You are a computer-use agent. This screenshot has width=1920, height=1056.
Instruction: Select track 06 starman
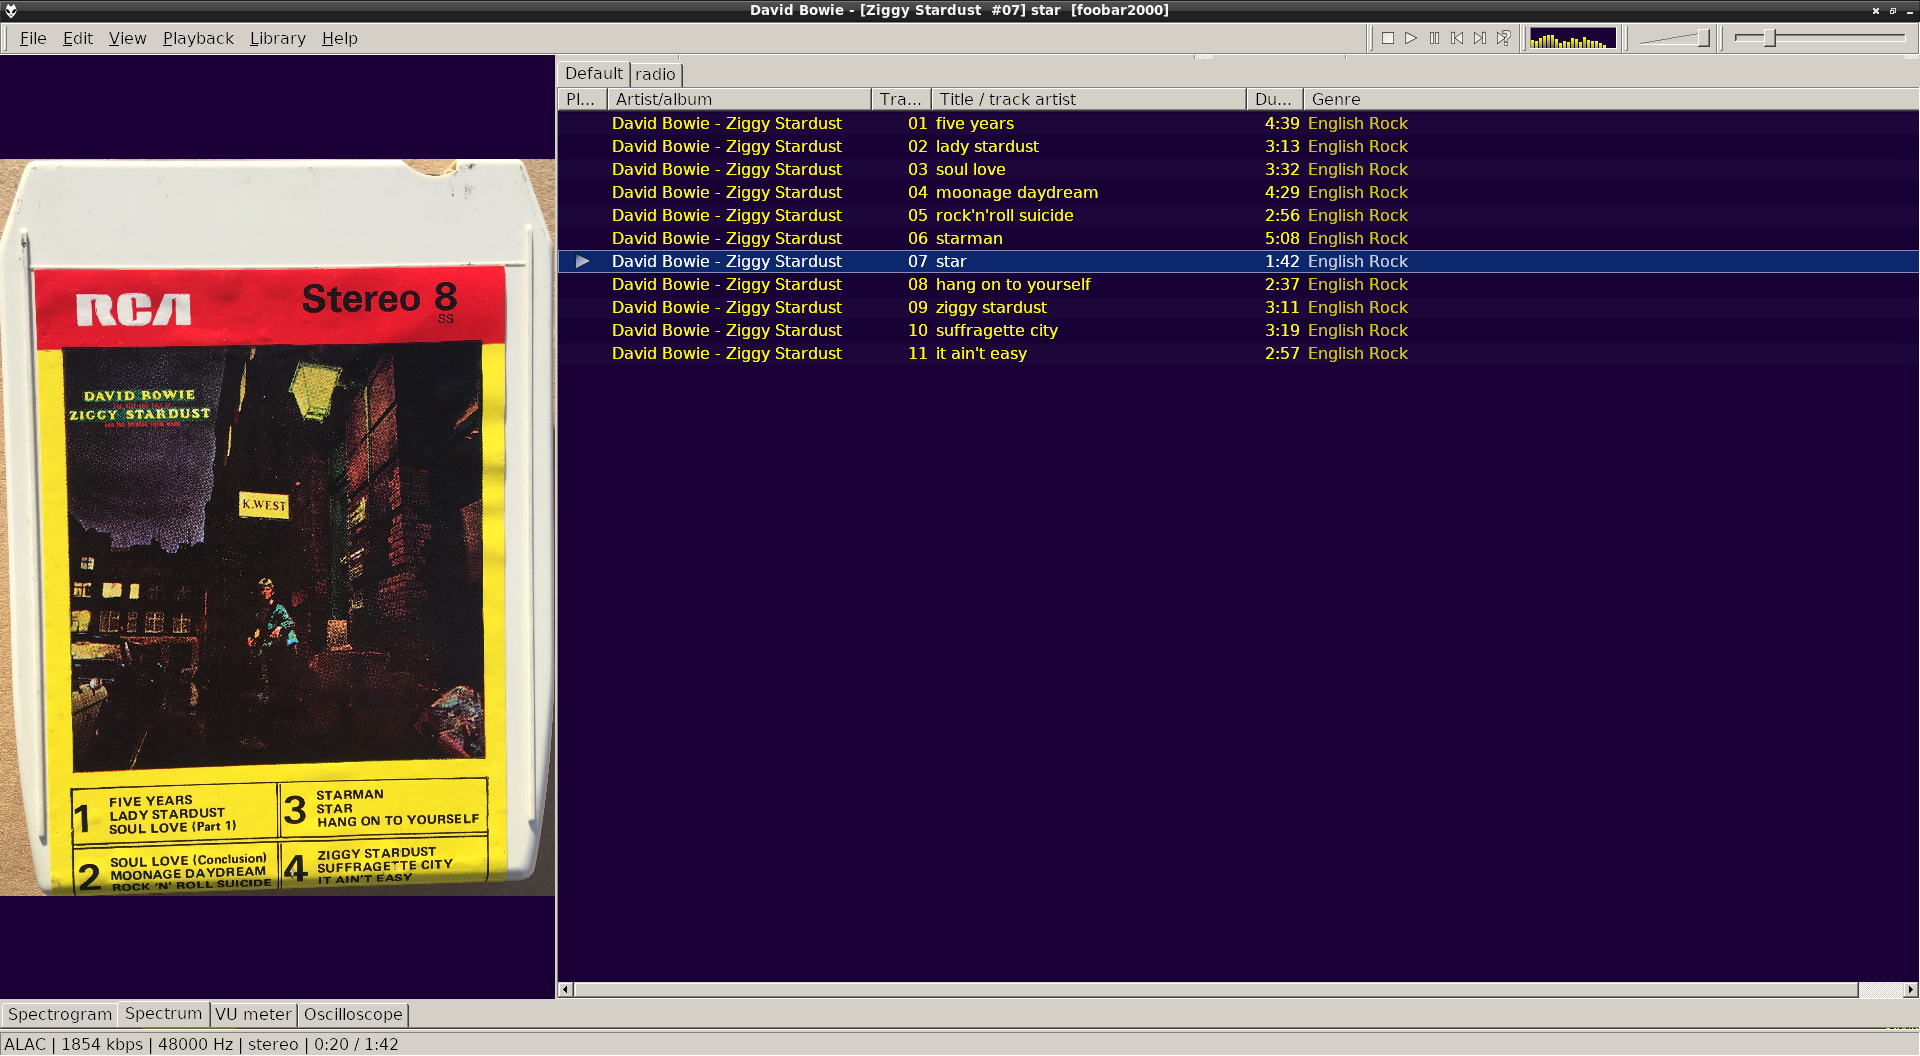click(x=1238, y=238)
